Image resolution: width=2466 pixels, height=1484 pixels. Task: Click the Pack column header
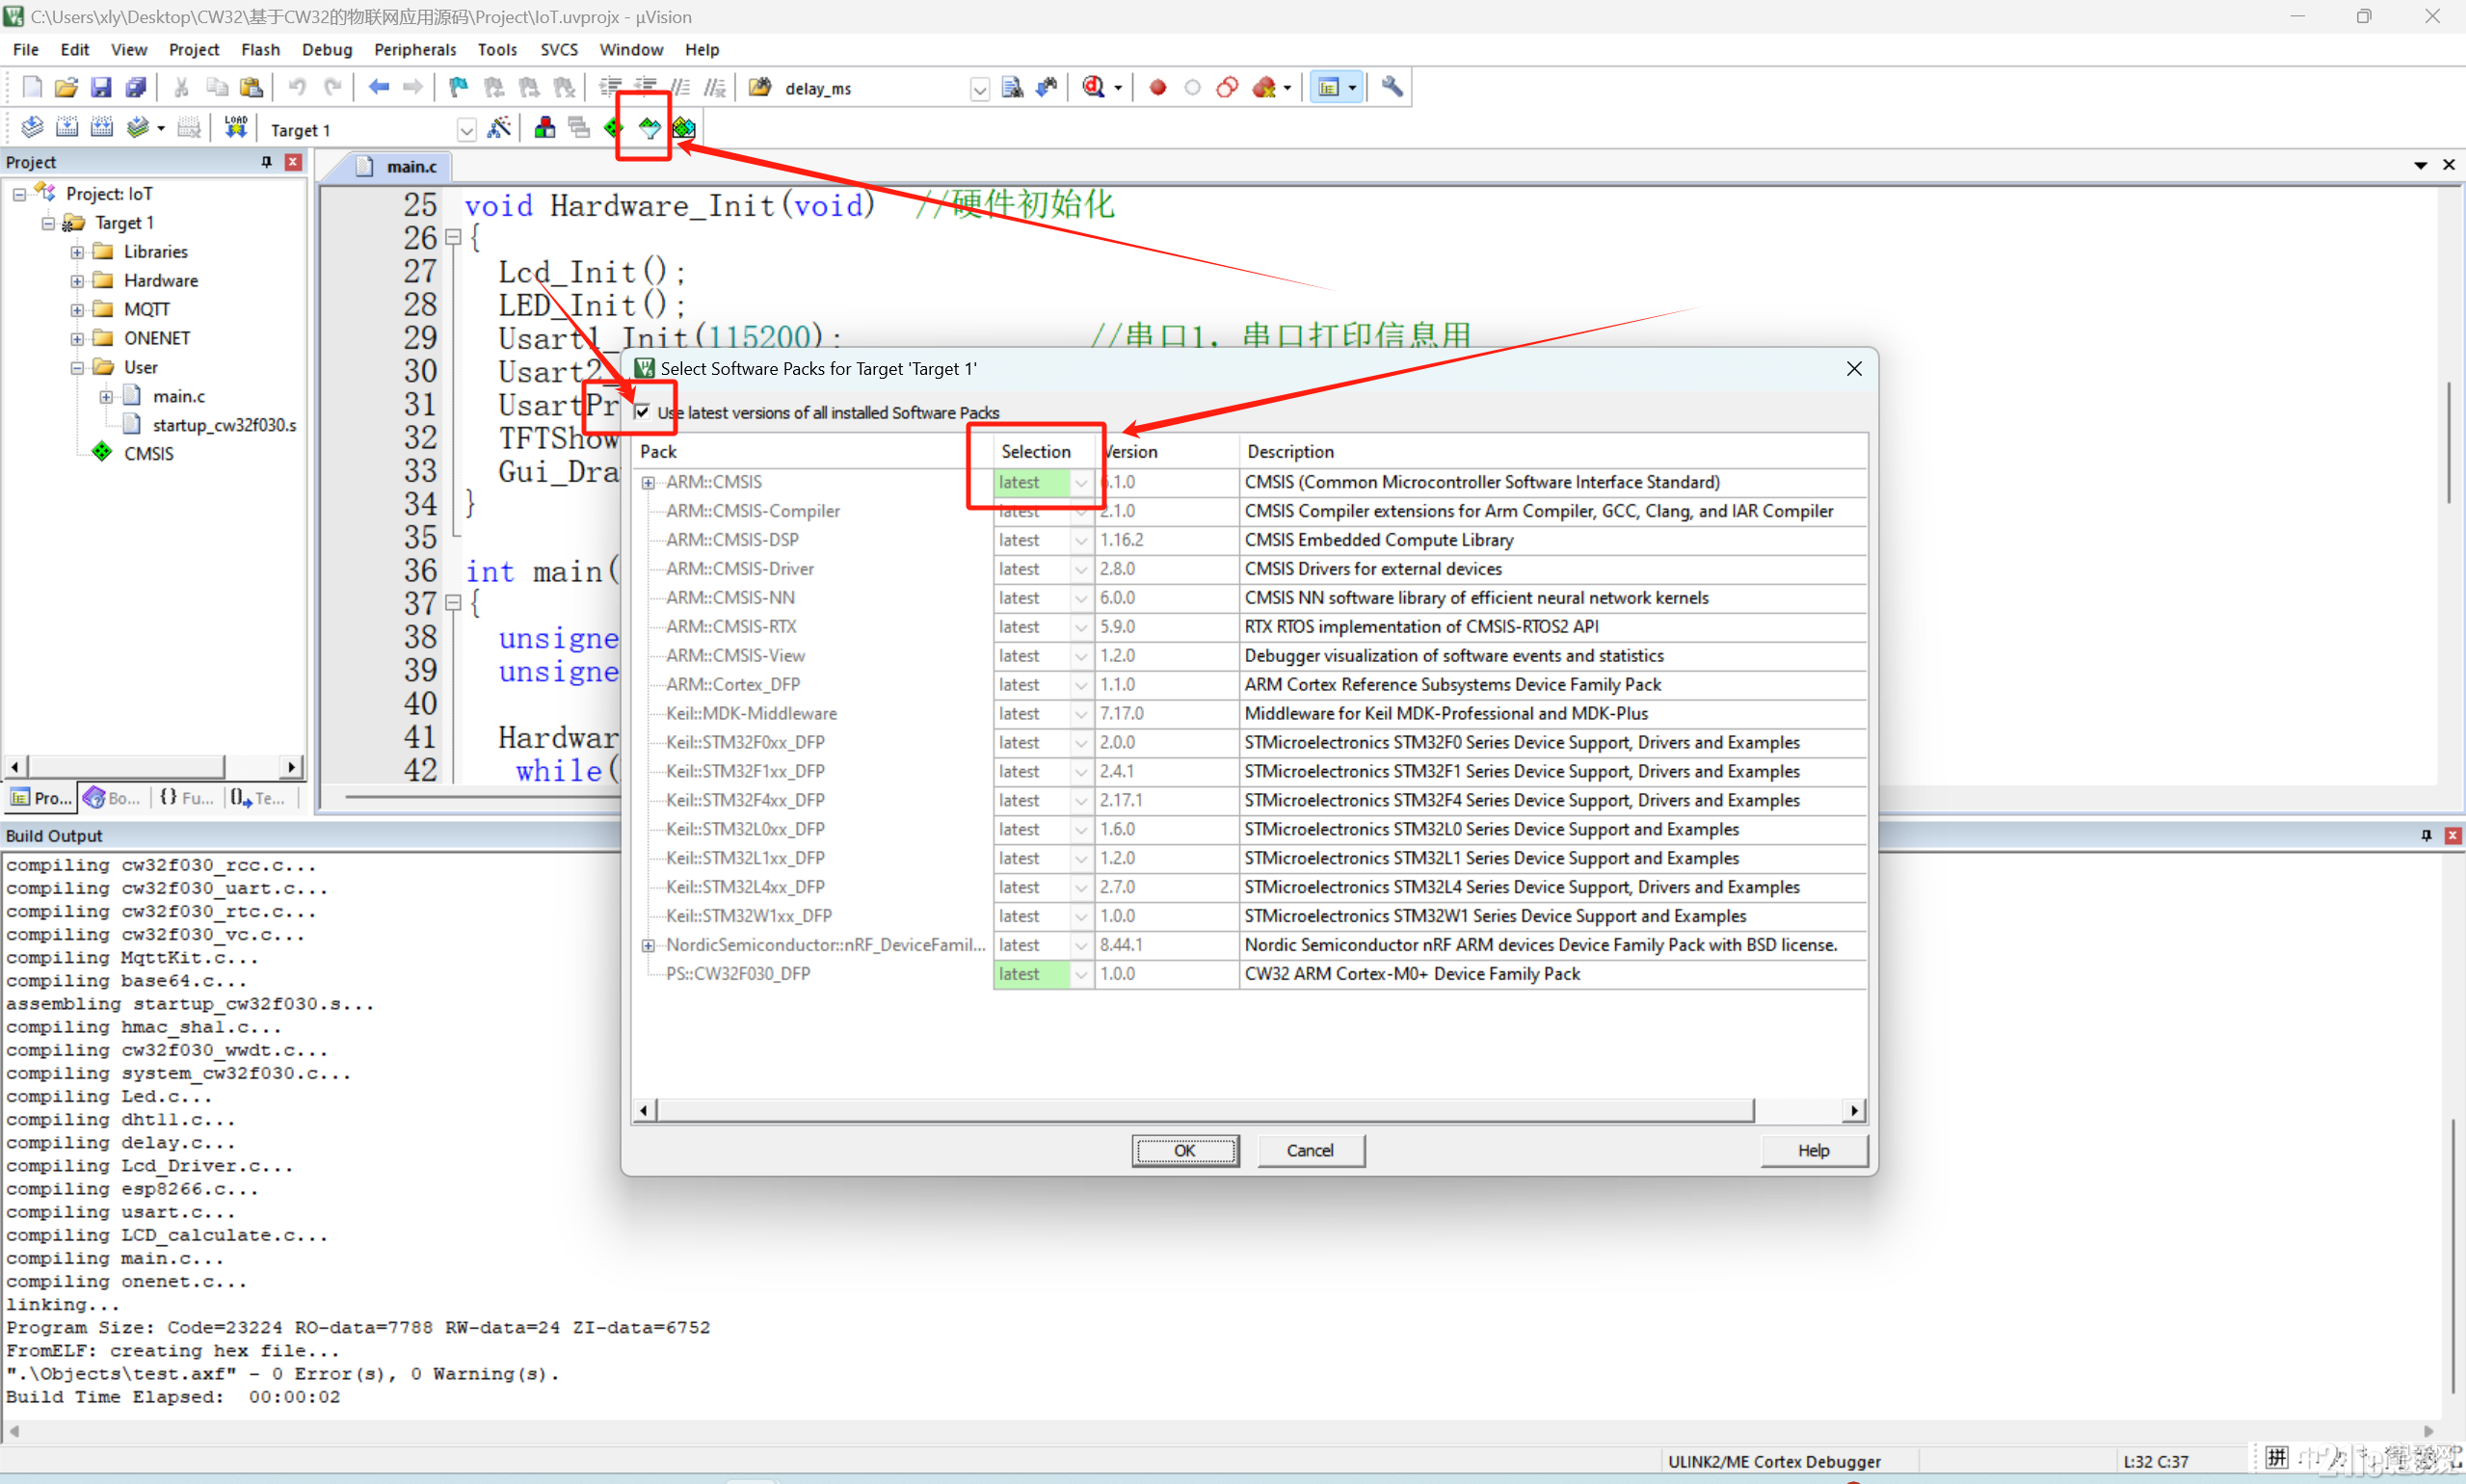coord(814,452)
